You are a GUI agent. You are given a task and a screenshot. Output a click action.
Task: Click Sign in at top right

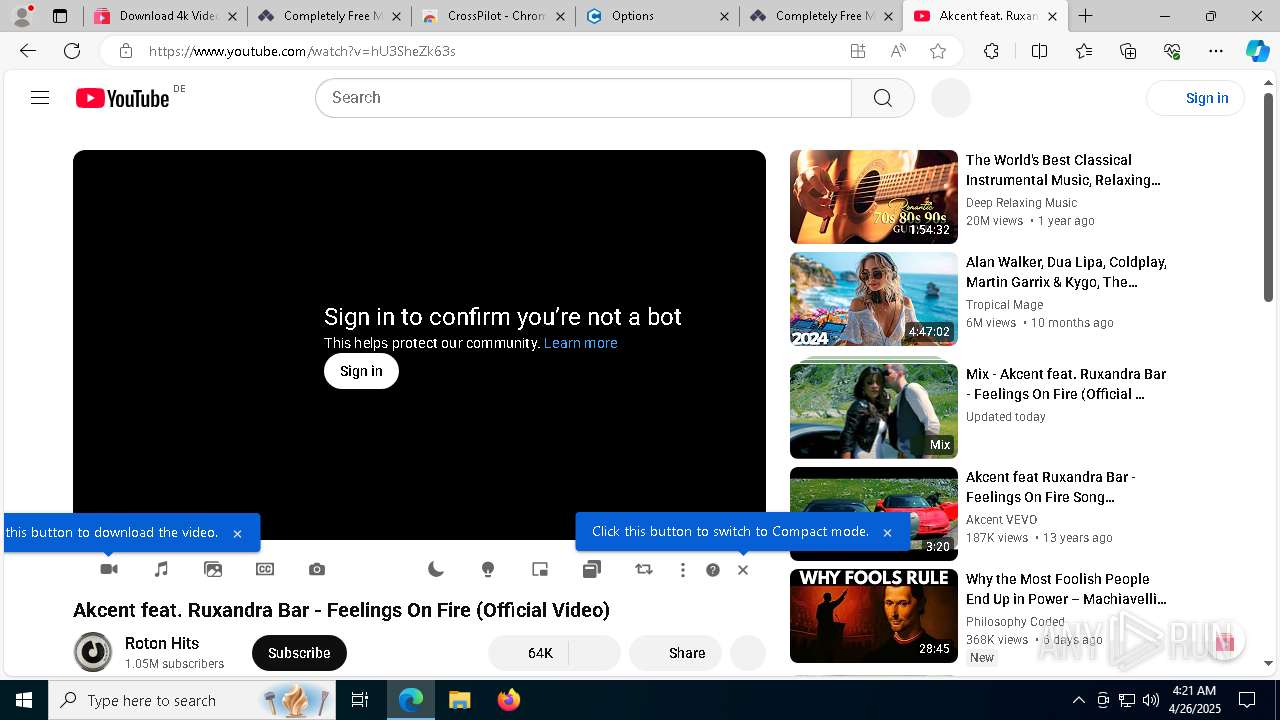pos(1195,98)
